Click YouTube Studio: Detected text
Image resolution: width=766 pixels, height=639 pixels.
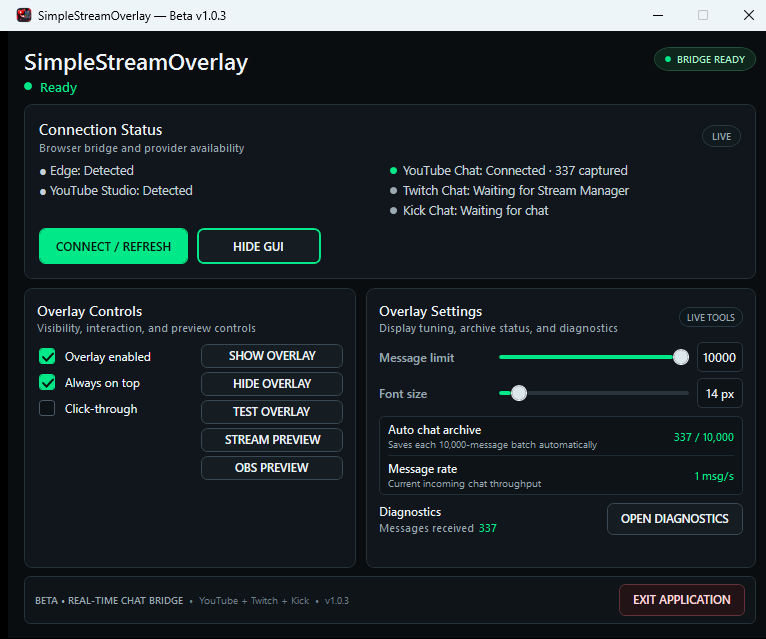click(121, 191)
